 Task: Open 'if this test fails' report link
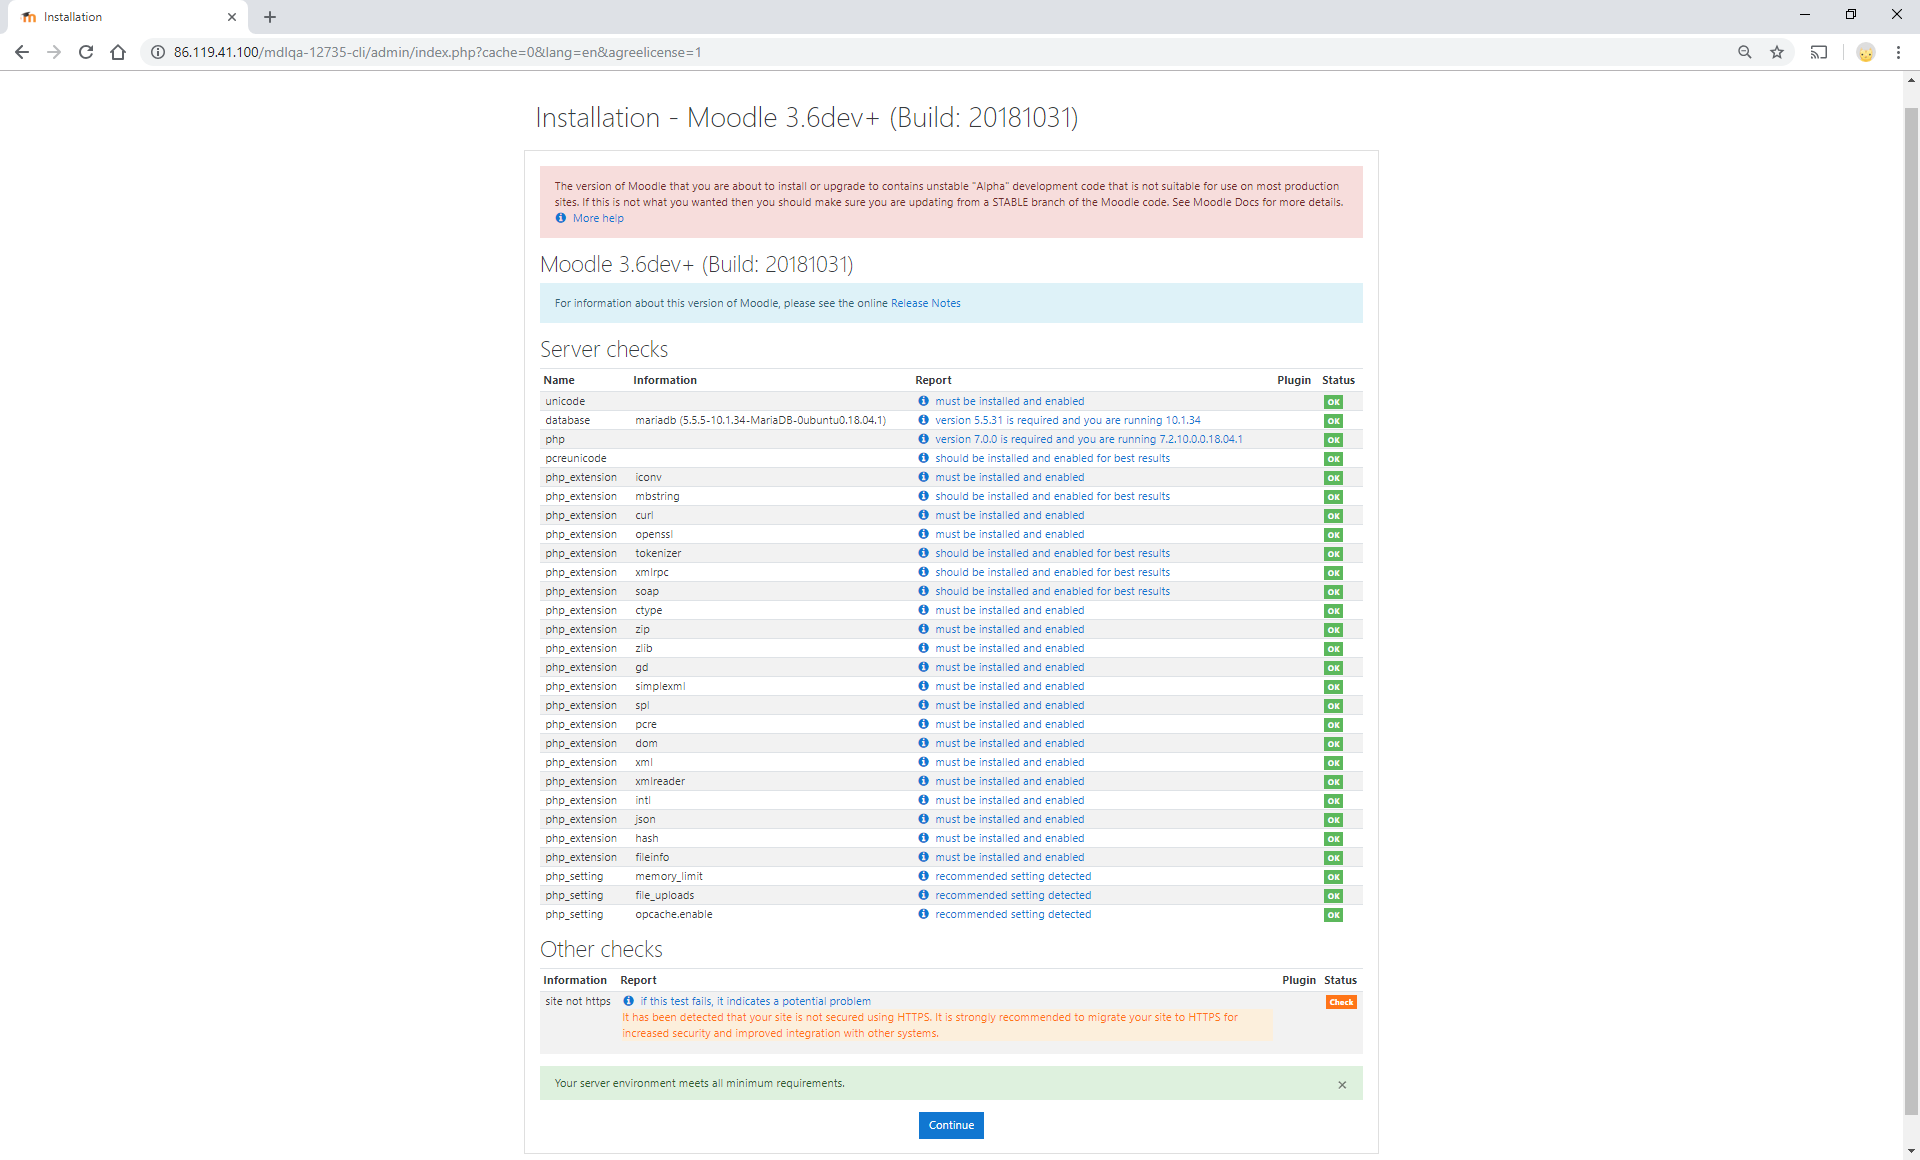(x=755, y=1001)
